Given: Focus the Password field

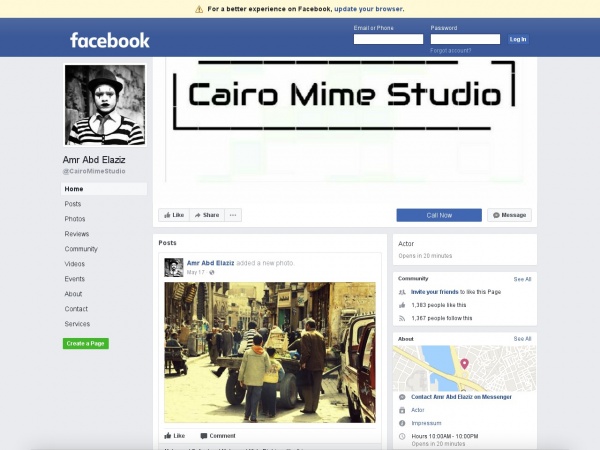Looking at the screenshot, I should click(x=465, y=39).
